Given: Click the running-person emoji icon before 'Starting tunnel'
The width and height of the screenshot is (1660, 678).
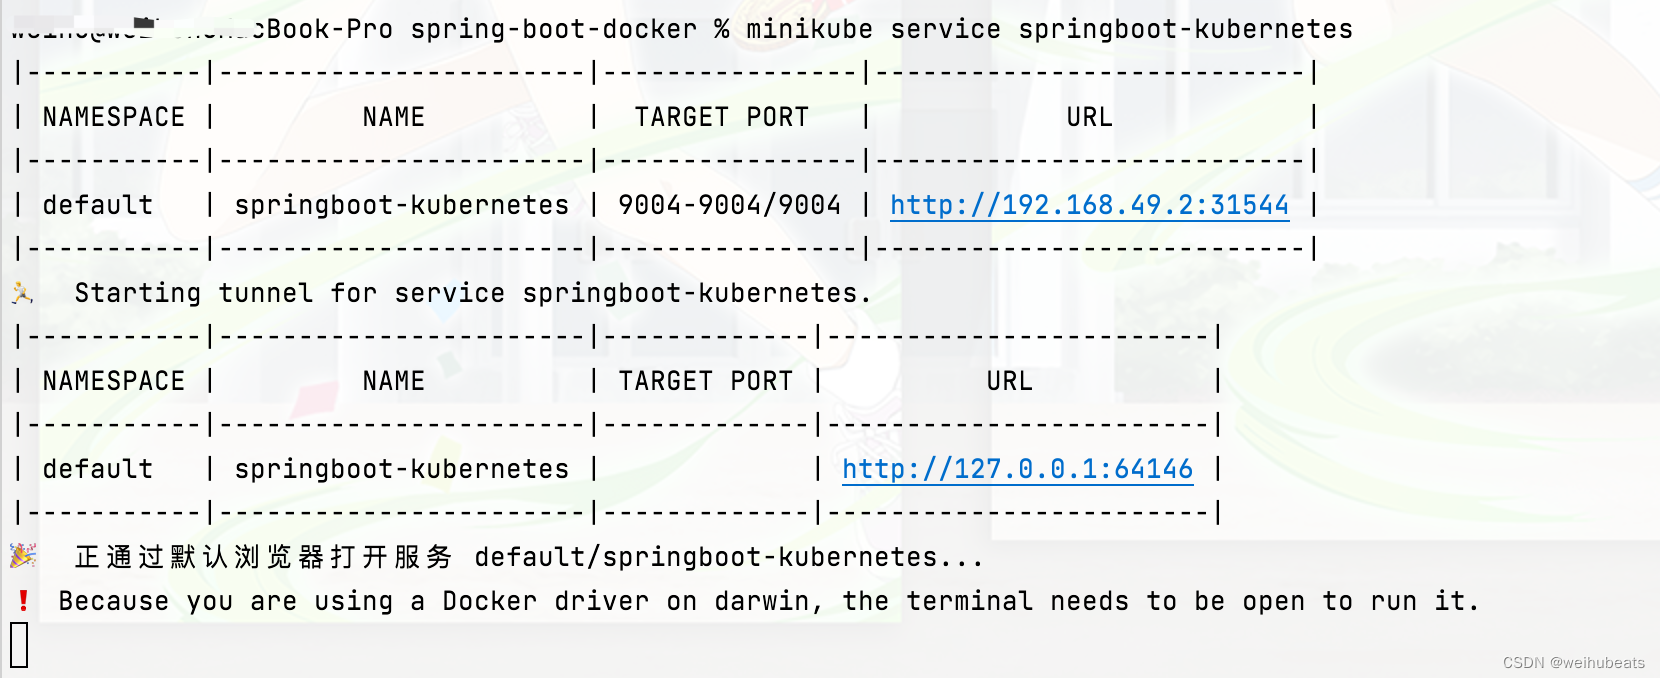Looking at the screenshot, I should pyautogui.click(x=22, y=293).
